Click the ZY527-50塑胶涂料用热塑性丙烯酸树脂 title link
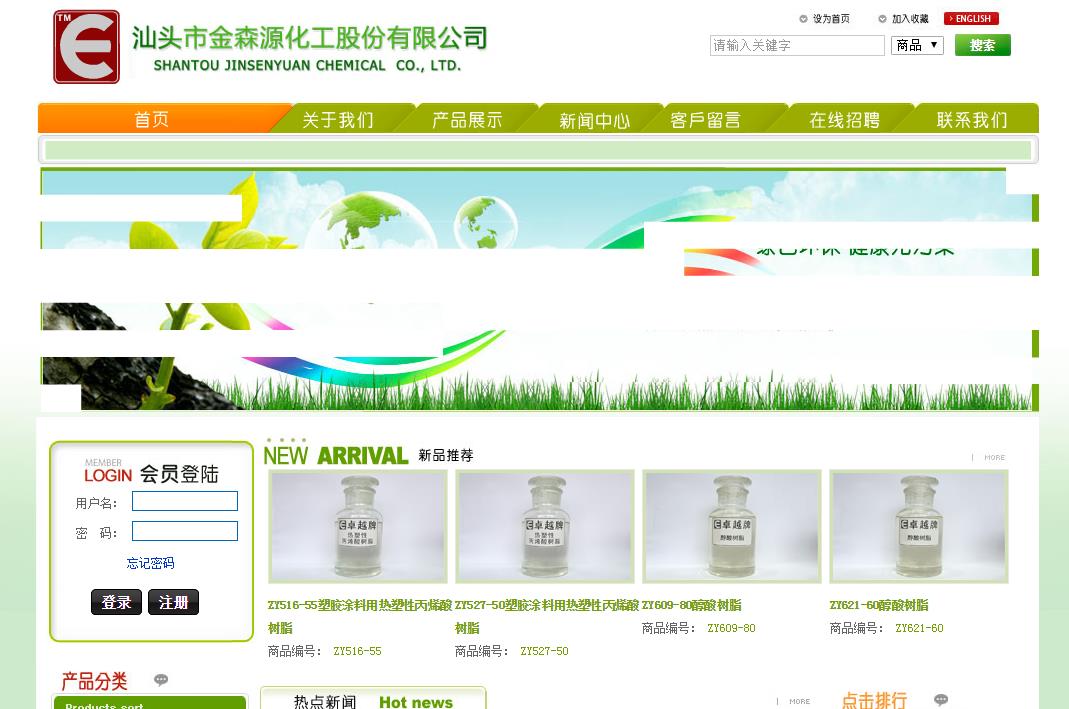Image resolution: width=1069 pixels, height=709 pixels. coord(547,616)
